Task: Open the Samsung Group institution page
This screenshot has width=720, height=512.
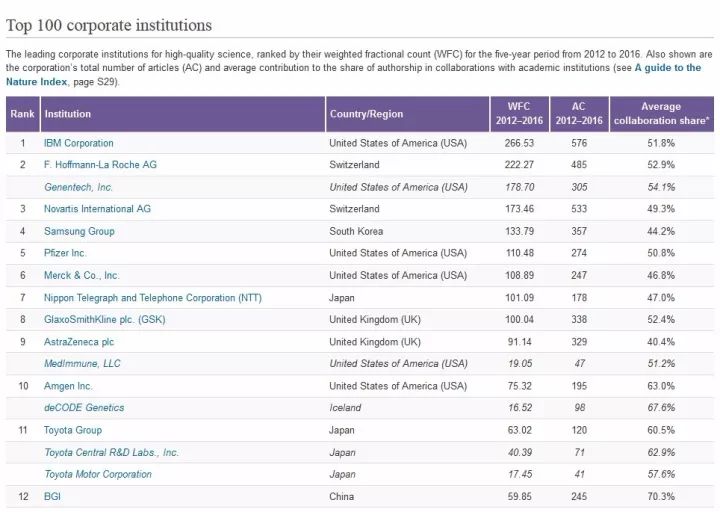Action: (80, 231)
